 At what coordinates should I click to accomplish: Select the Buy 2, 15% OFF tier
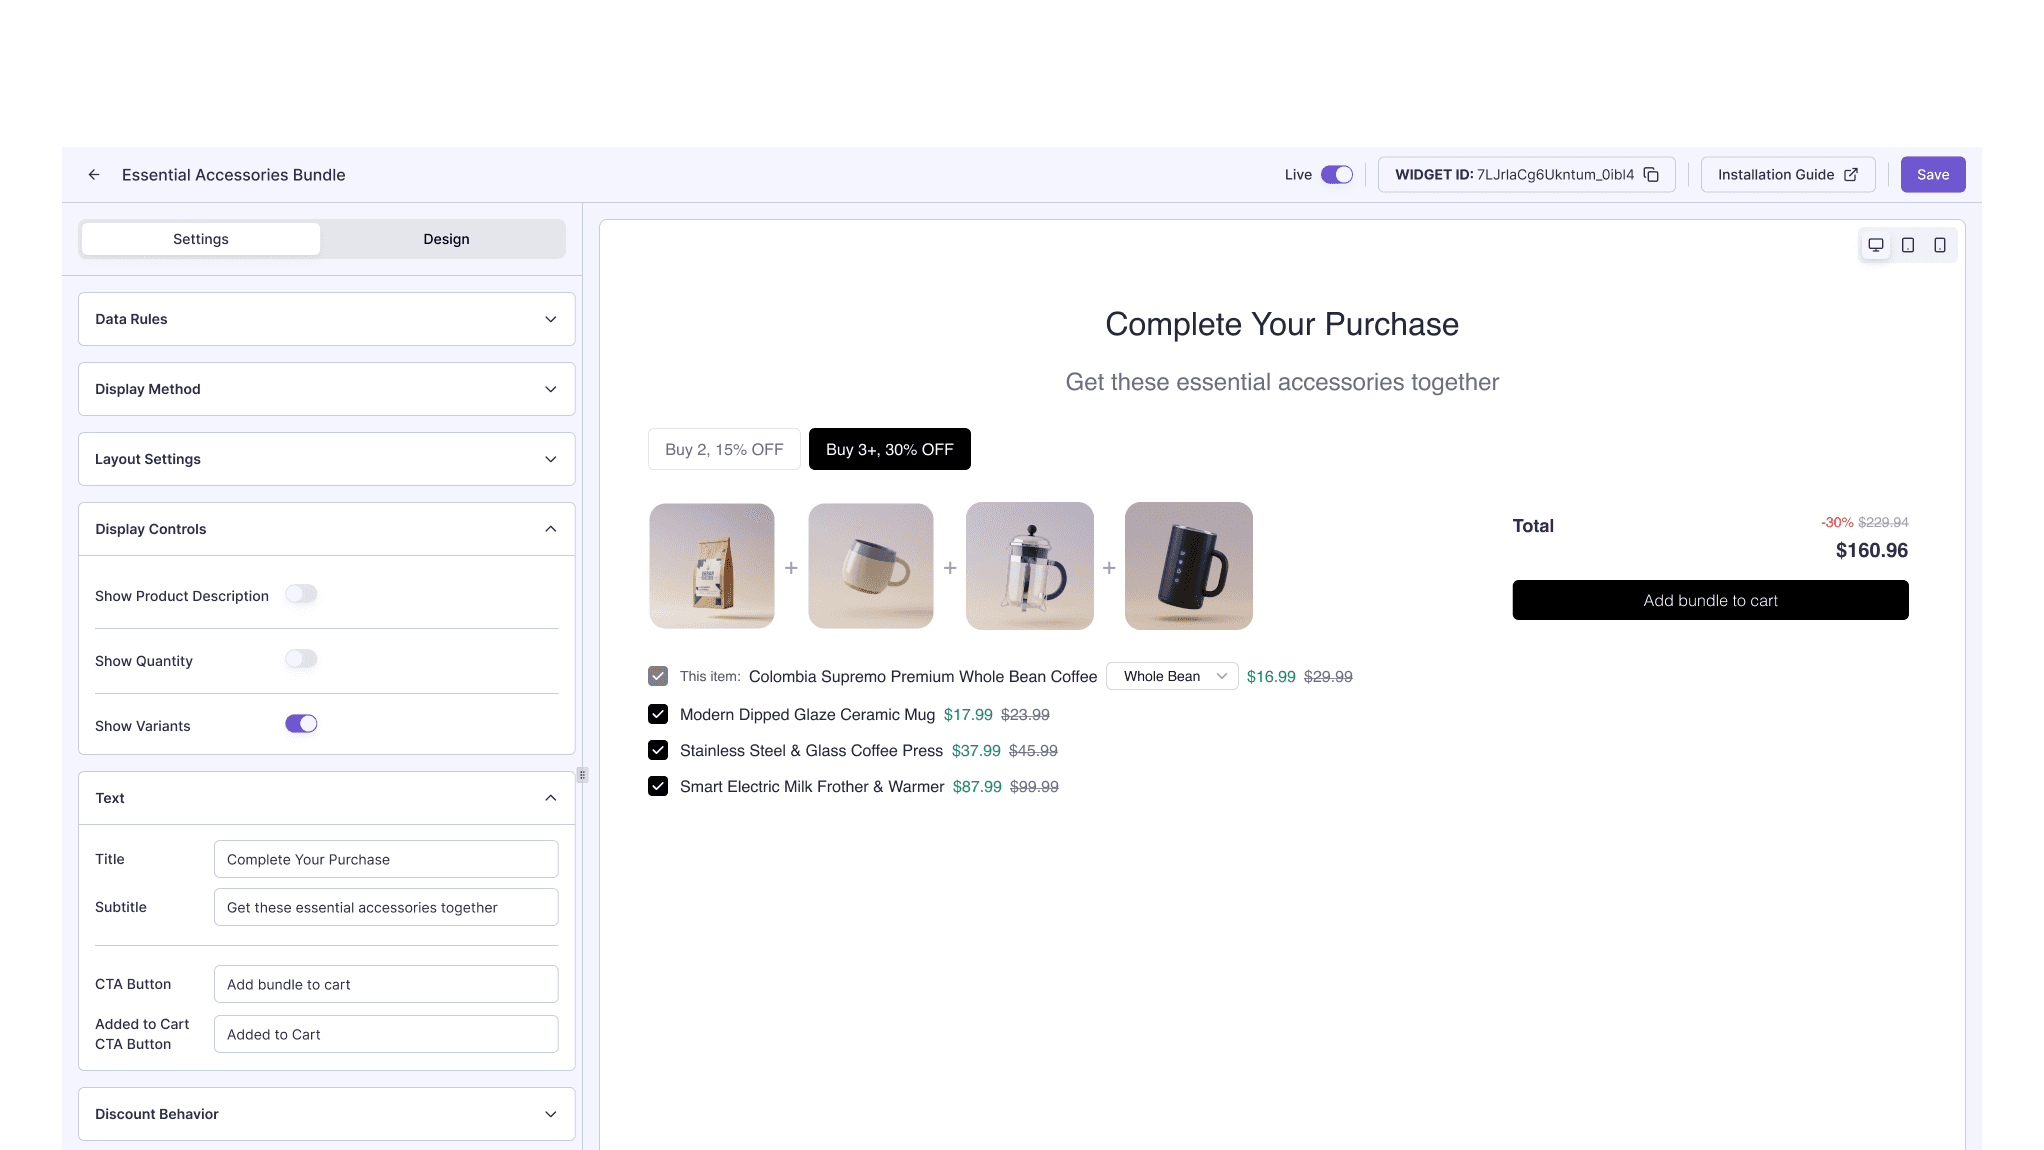coord(723,449)
